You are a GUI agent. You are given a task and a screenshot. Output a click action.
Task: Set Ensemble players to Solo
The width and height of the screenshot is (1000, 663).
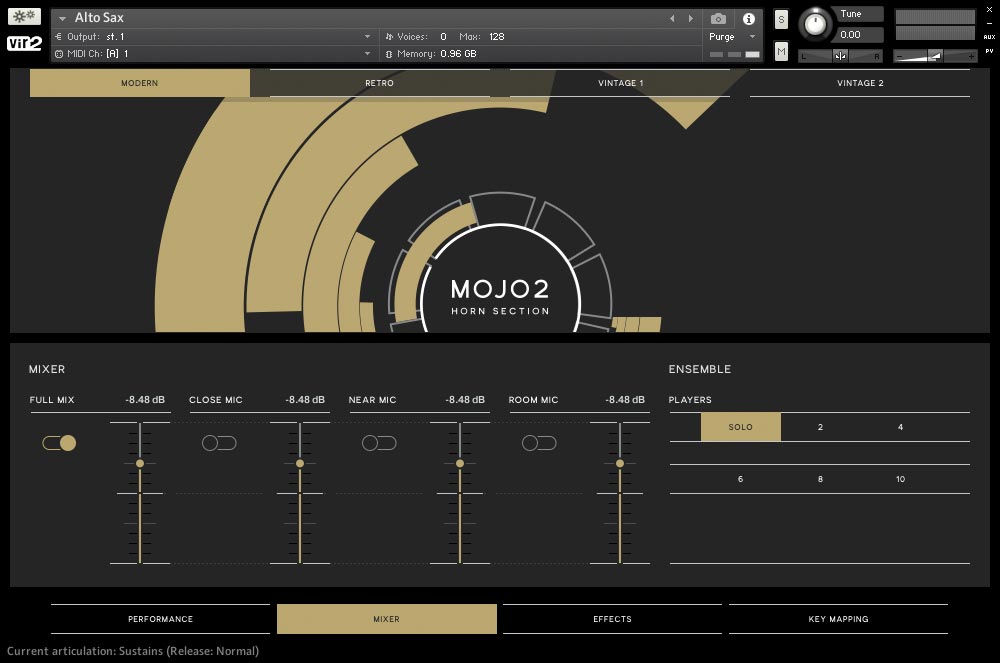coord(740,427)
